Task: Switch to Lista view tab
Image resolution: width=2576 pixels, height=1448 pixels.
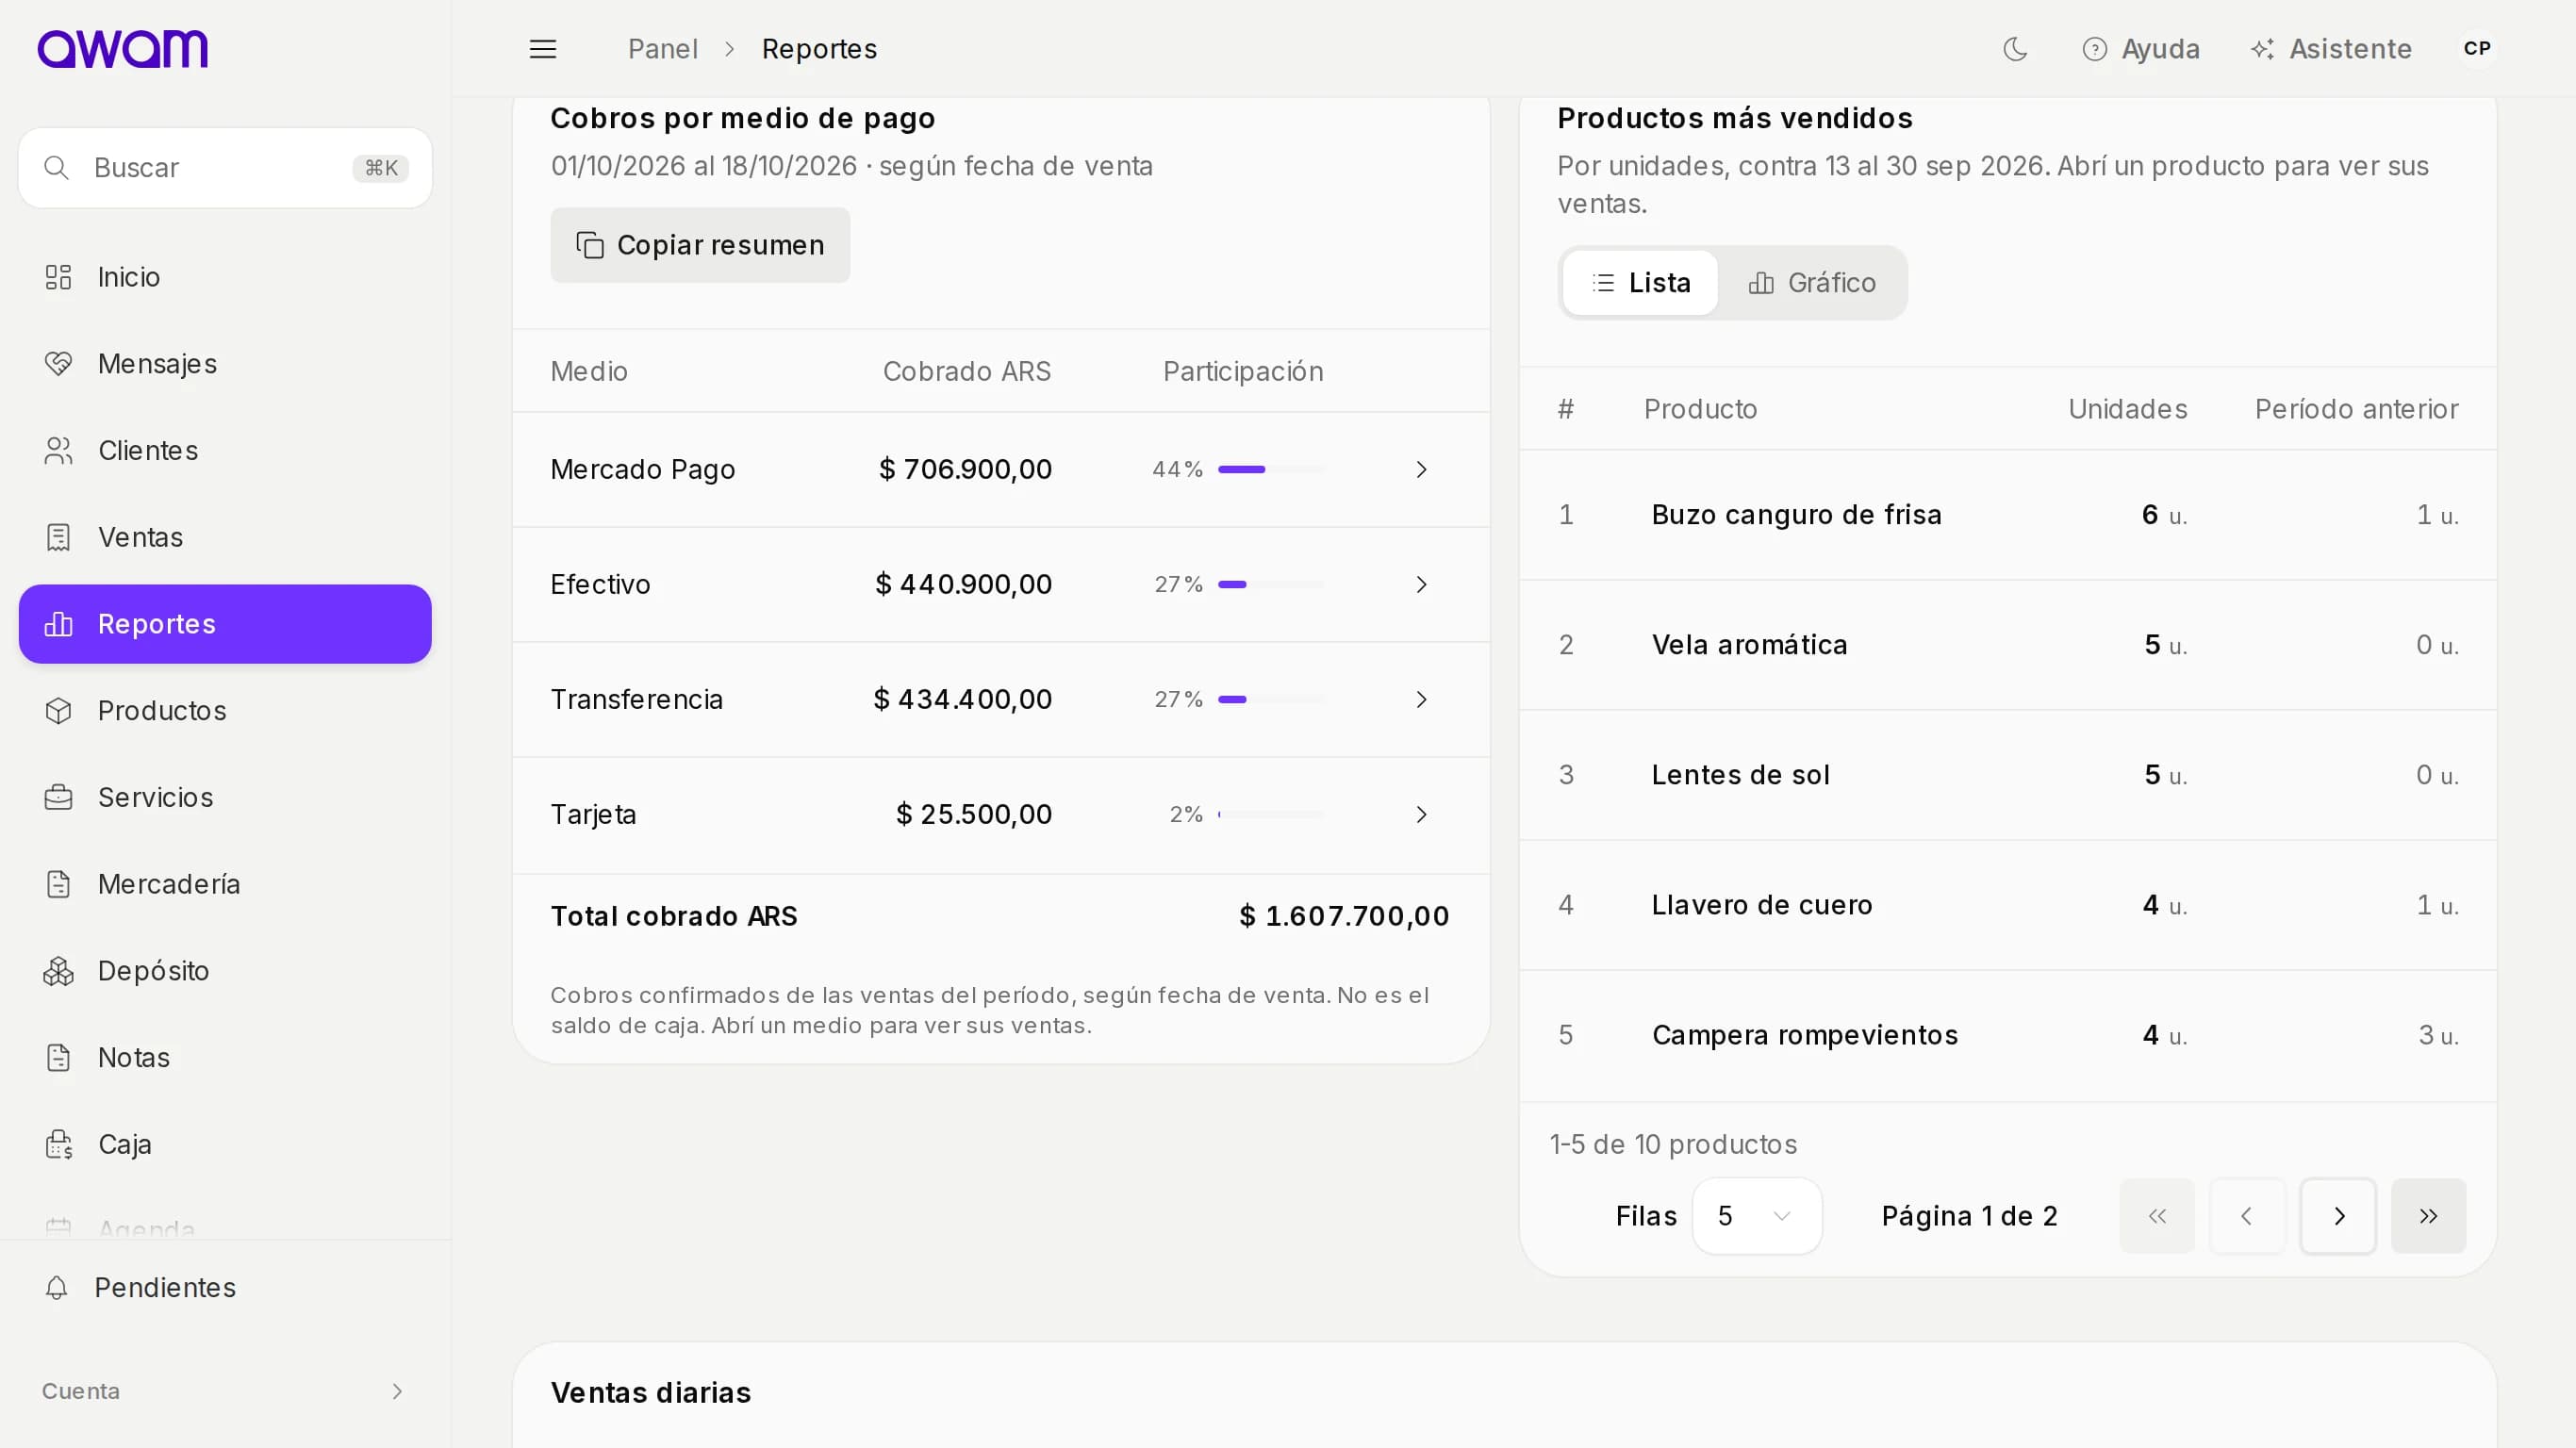Action: pyautogui.click(x=1640, y=283)
